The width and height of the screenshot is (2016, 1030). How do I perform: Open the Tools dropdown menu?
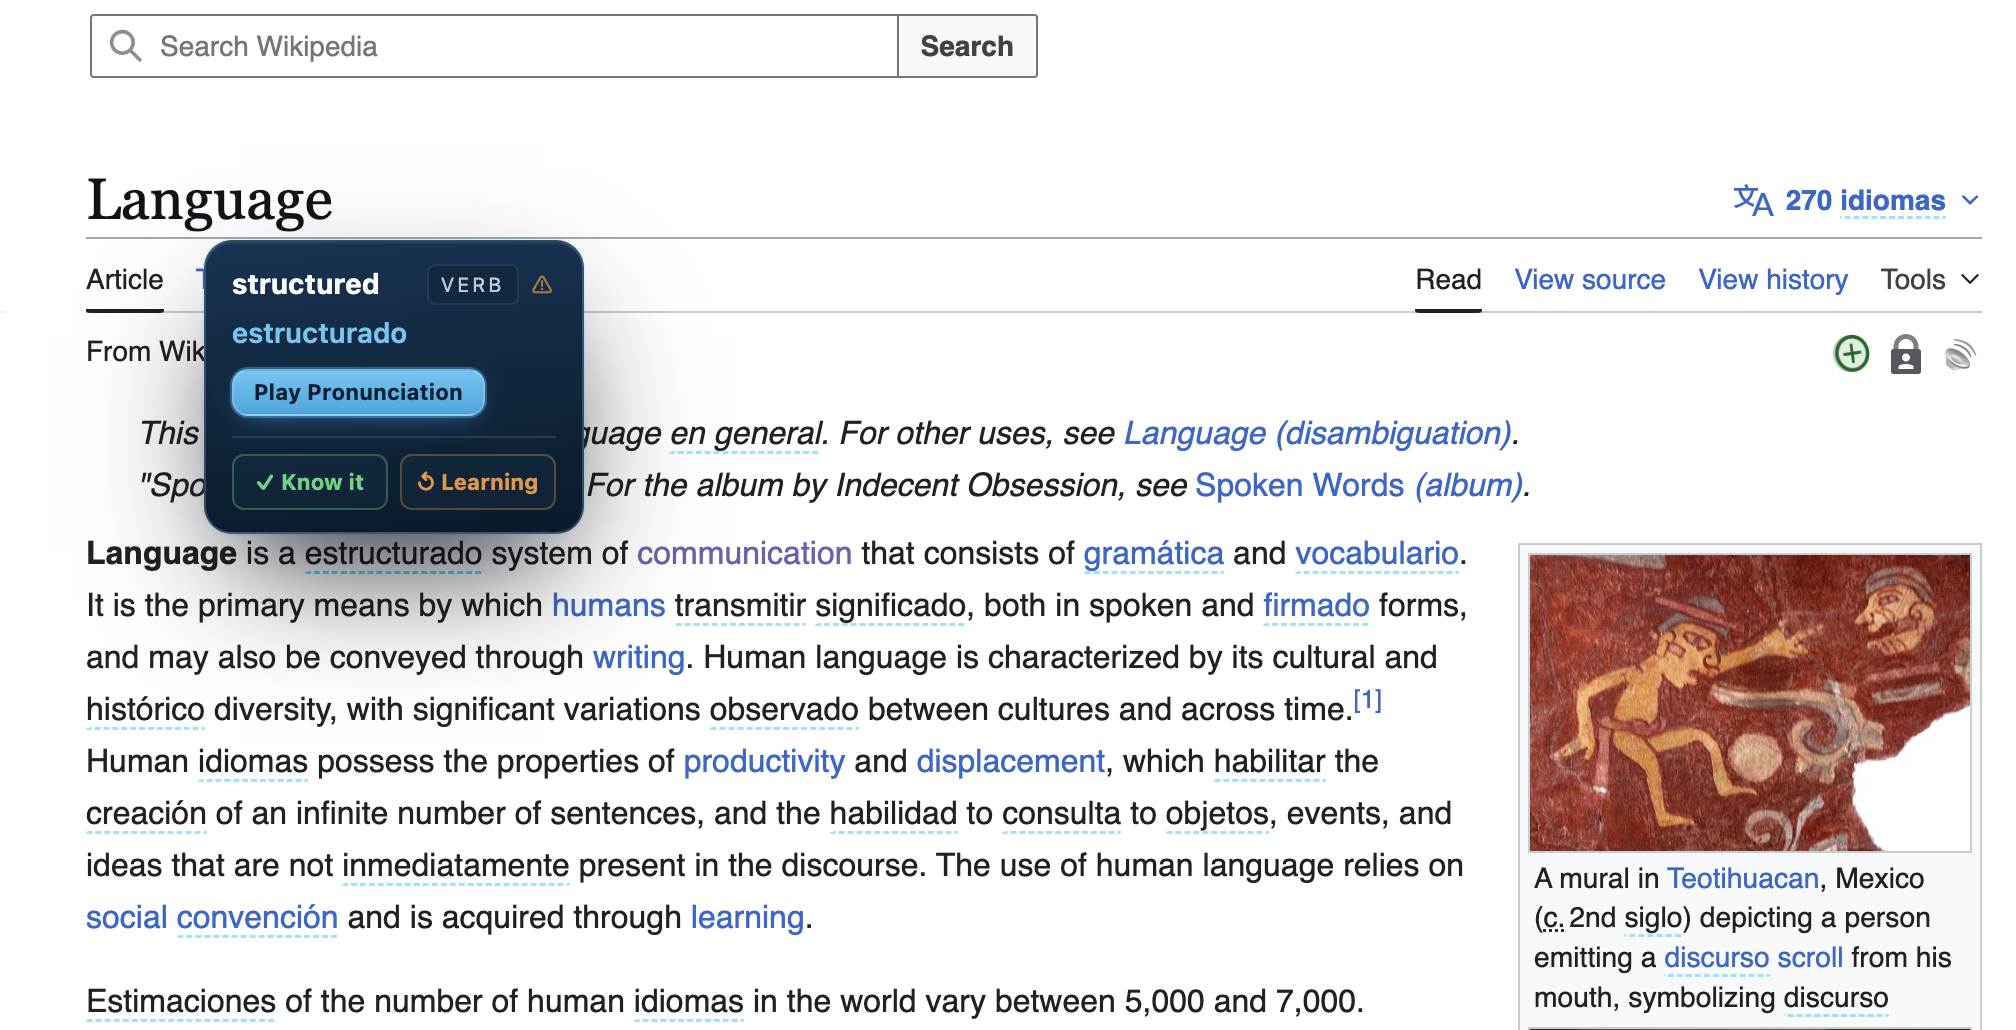[1929, 280]
